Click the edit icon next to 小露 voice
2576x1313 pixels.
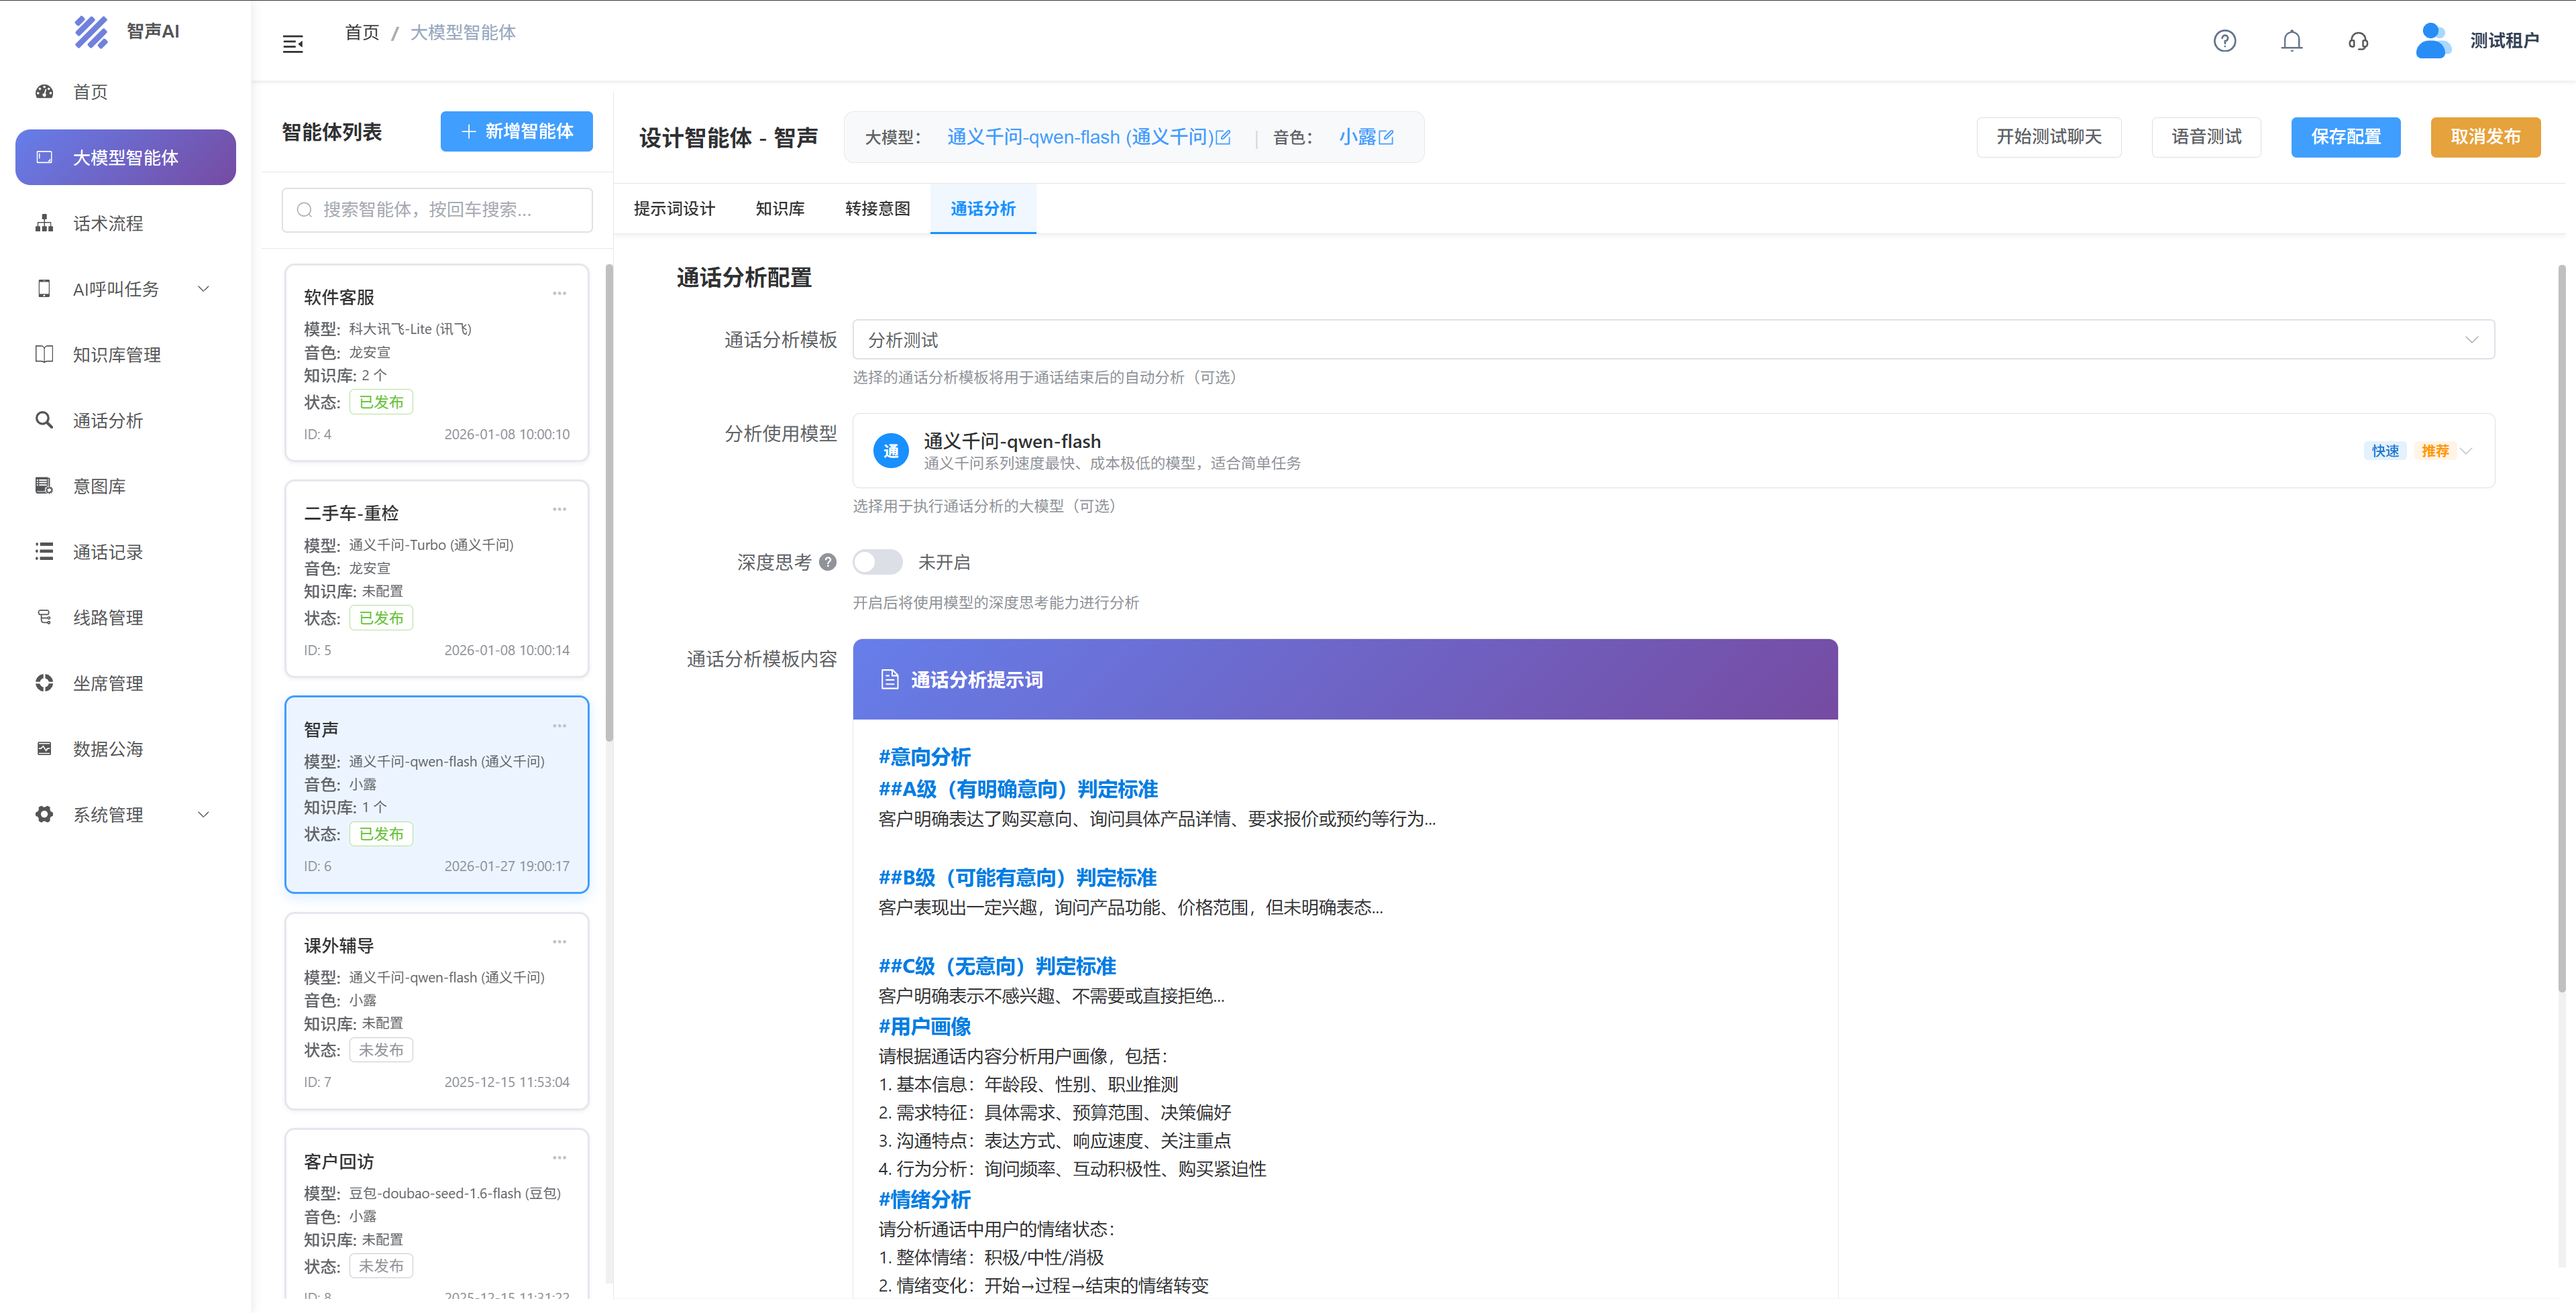[x=1386, y=138]
